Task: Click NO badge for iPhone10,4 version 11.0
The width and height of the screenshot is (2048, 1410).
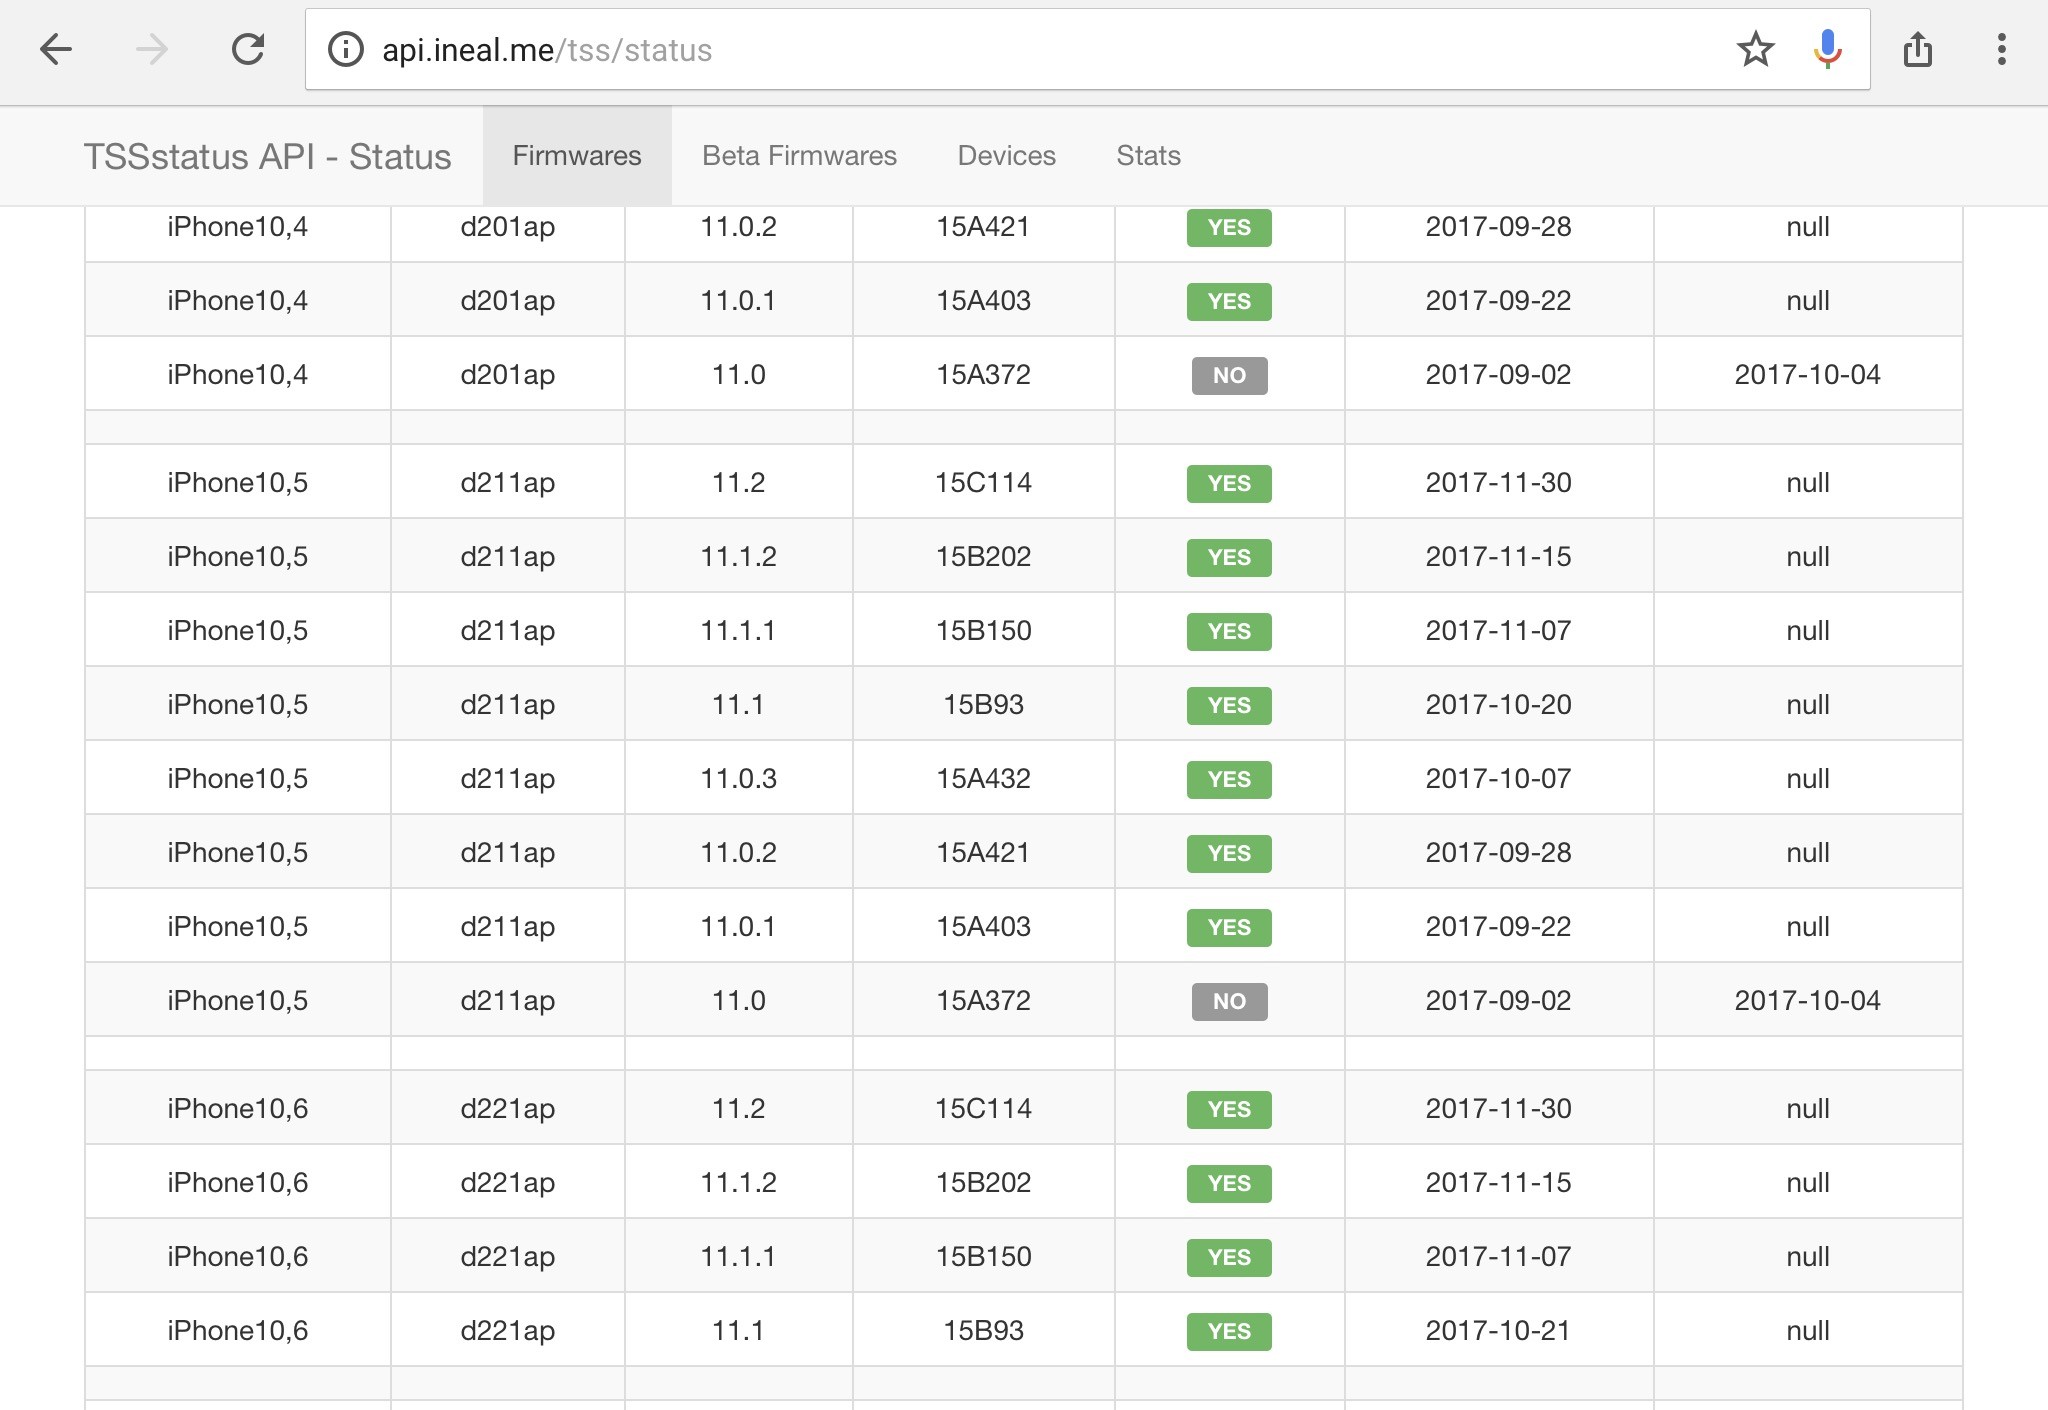Action: click(1229, 375)
